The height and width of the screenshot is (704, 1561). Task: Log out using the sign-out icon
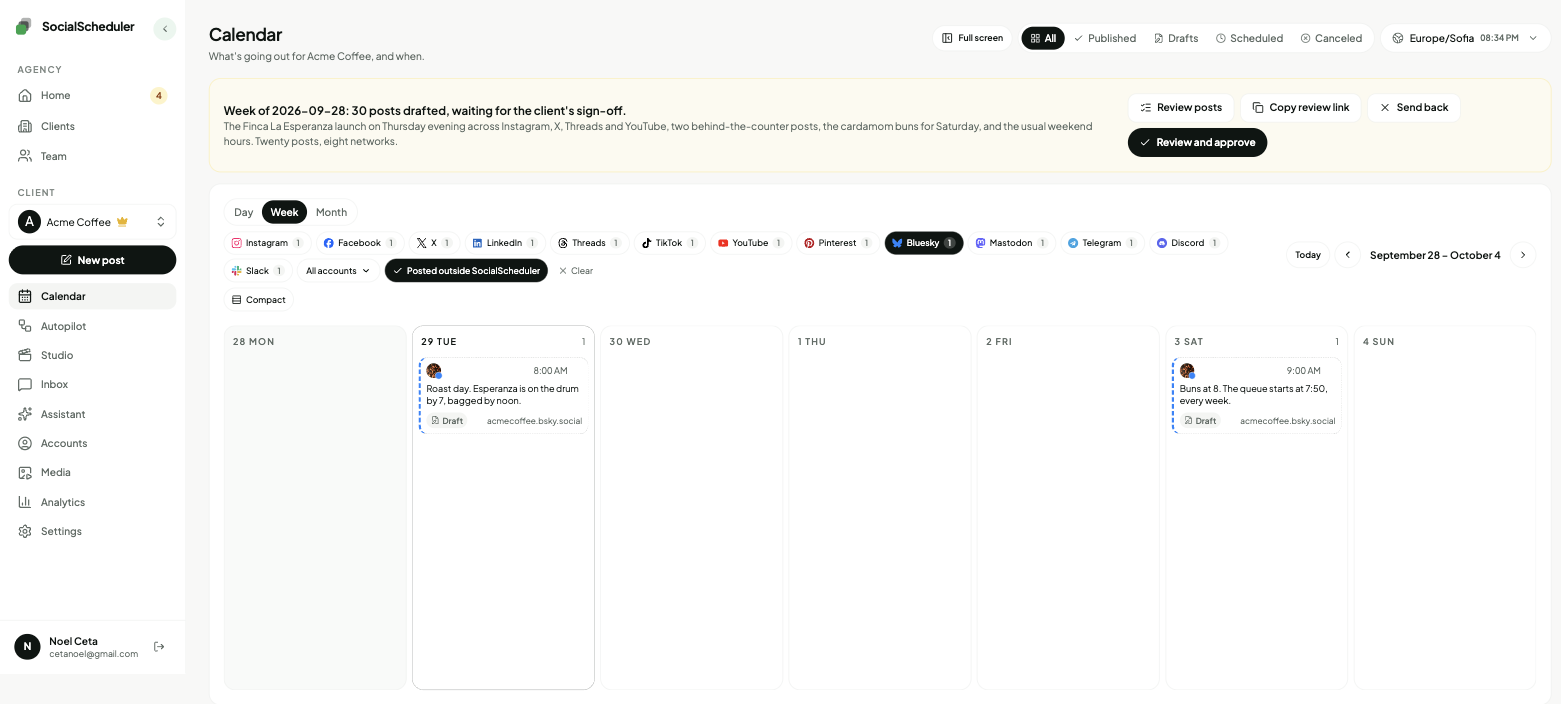159,647
